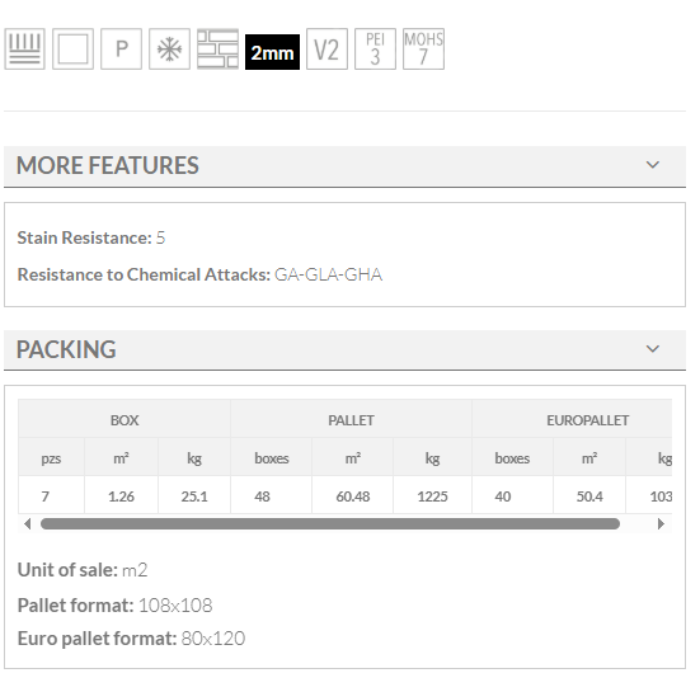The height and width of the screenshot is (700, 700).
Task: Click the brick laying pattern icon
Action: 217,50
